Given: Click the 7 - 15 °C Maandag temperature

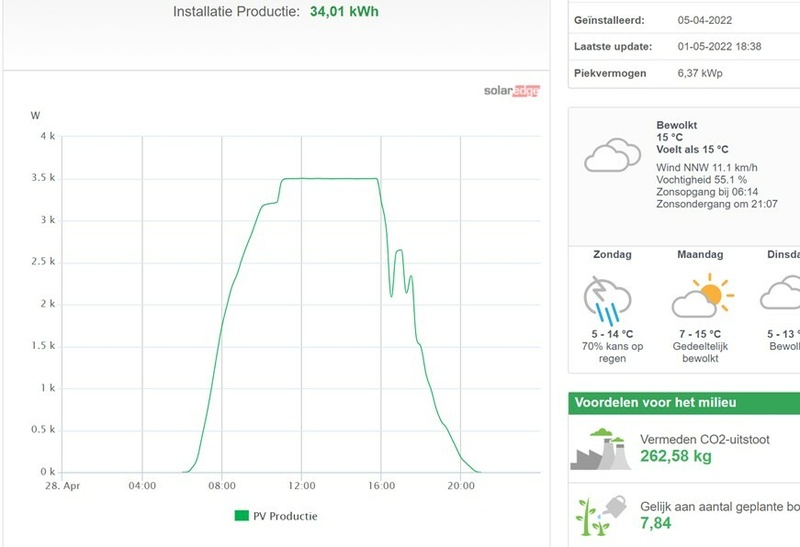Looking at the screenshot, I should click(x=700, y=334).
